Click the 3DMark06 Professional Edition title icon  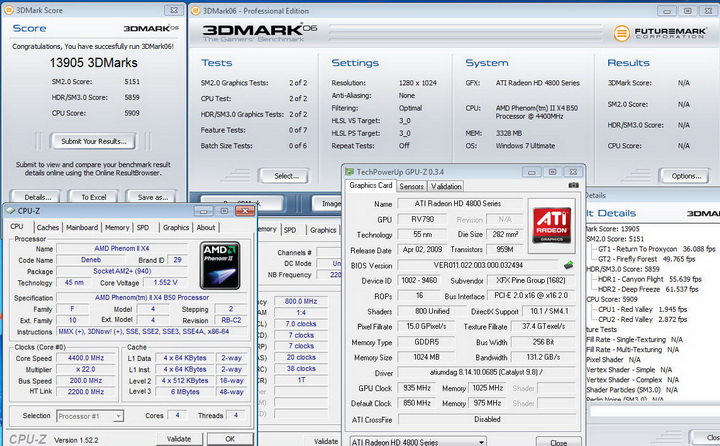196,11
